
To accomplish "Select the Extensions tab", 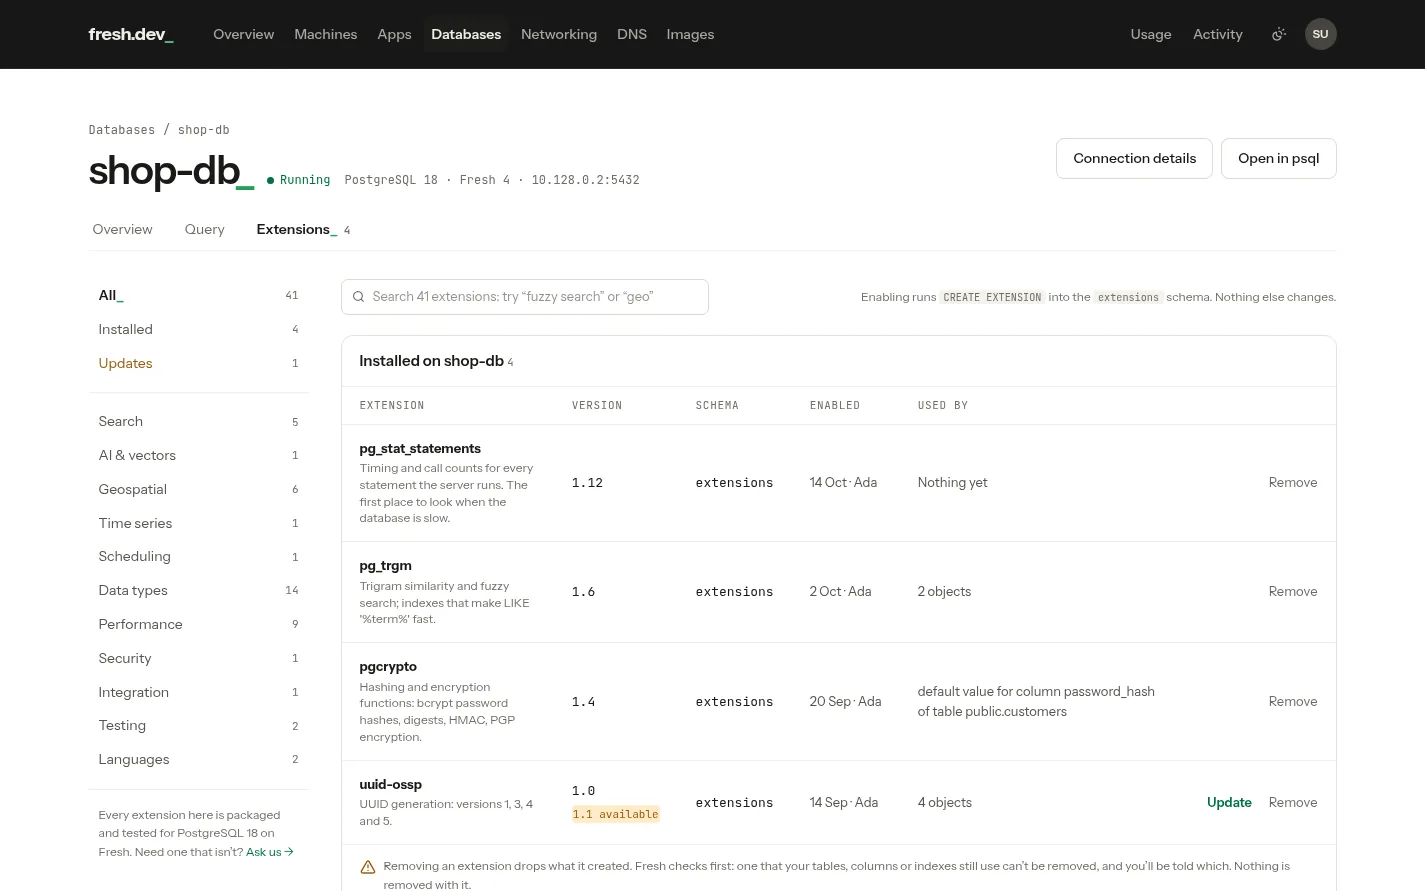I will [303, 229].
